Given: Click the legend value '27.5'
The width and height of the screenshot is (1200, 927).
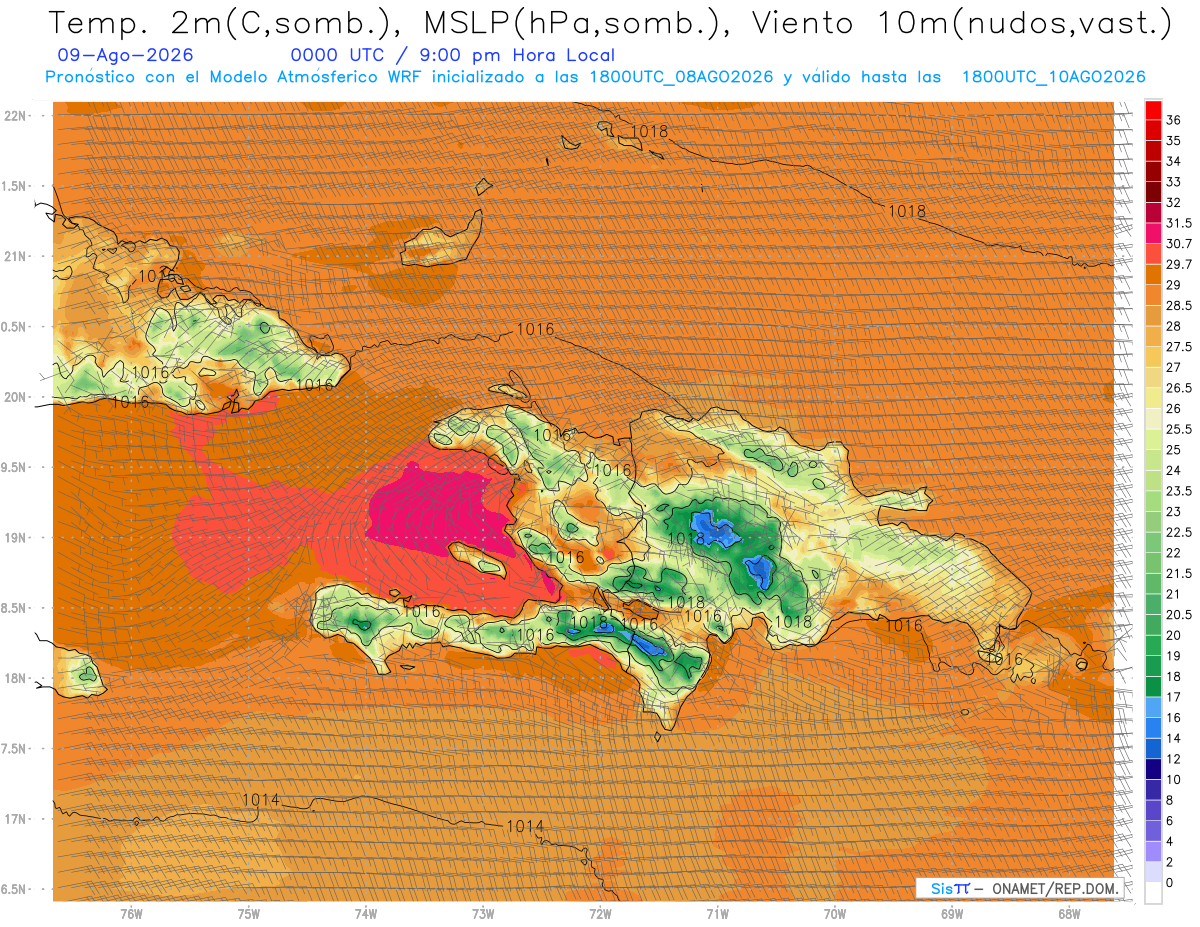Looking at the screenshot, I should (1178, 347).
